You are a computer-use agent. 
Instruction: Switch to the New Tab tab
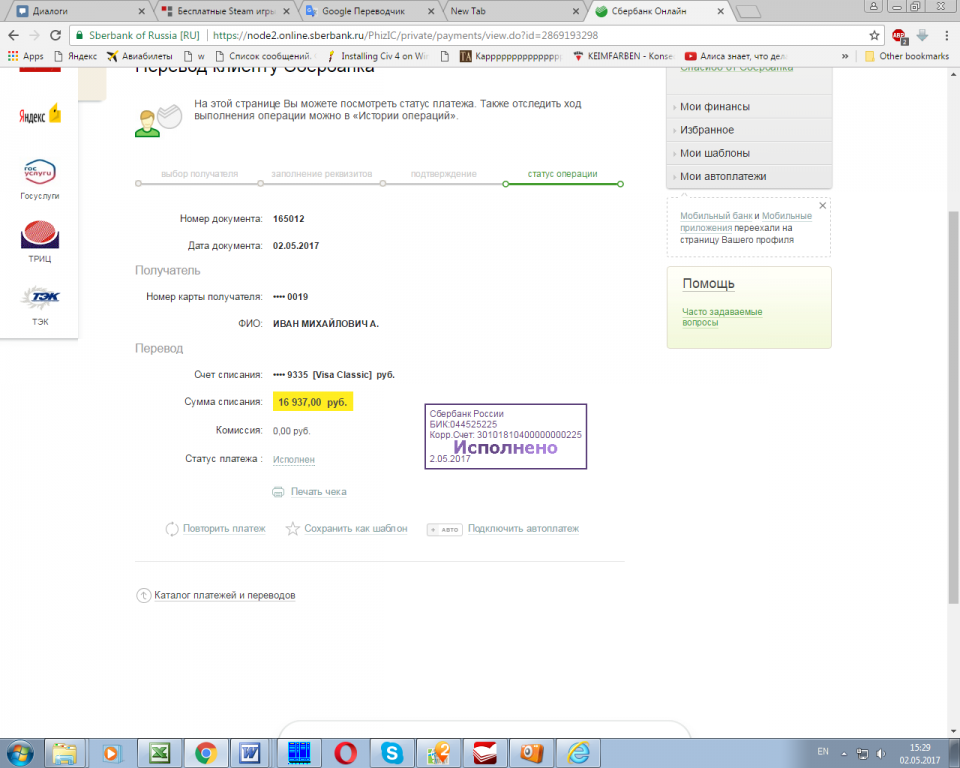(513, 11)
